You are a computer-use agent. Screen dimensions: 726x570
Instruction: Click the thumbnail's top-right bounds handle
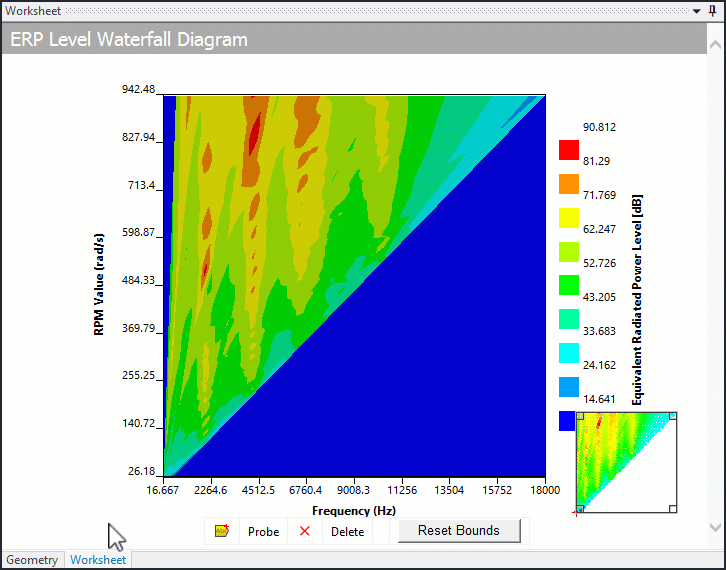click(x=673, y=416)
